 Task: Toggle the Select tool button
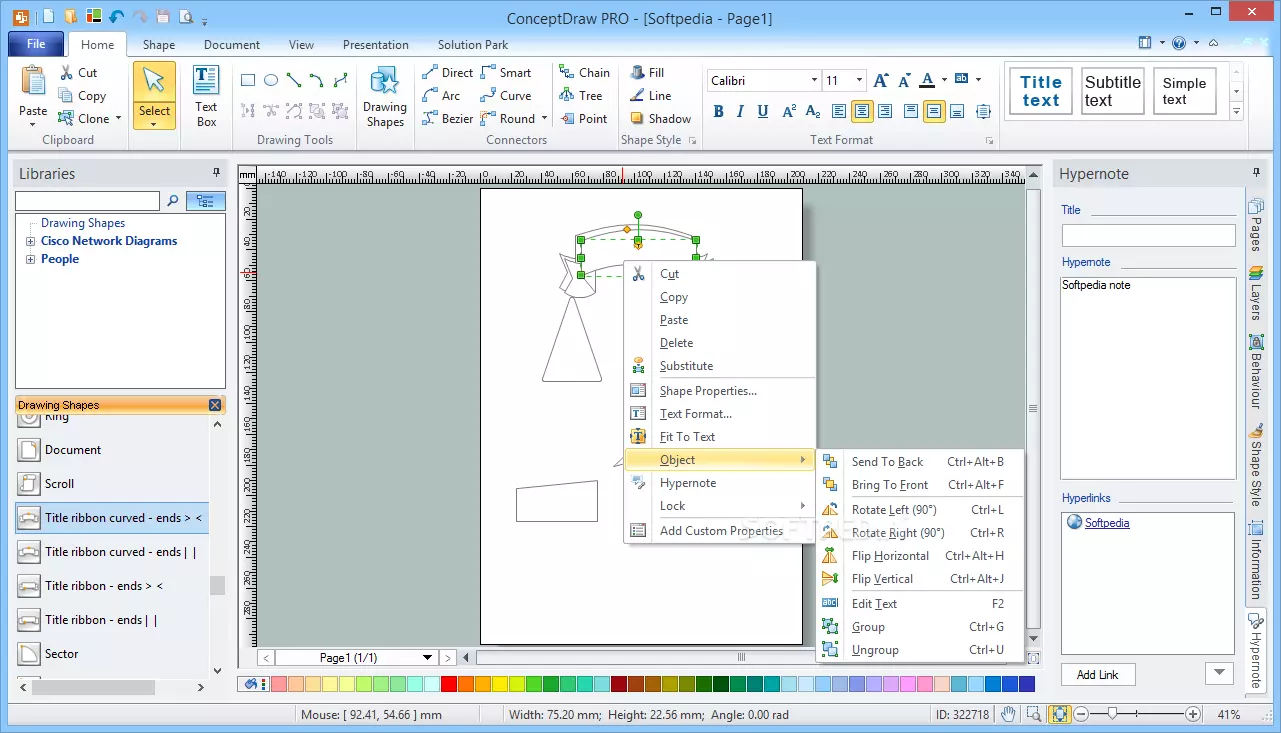point(154,97)
